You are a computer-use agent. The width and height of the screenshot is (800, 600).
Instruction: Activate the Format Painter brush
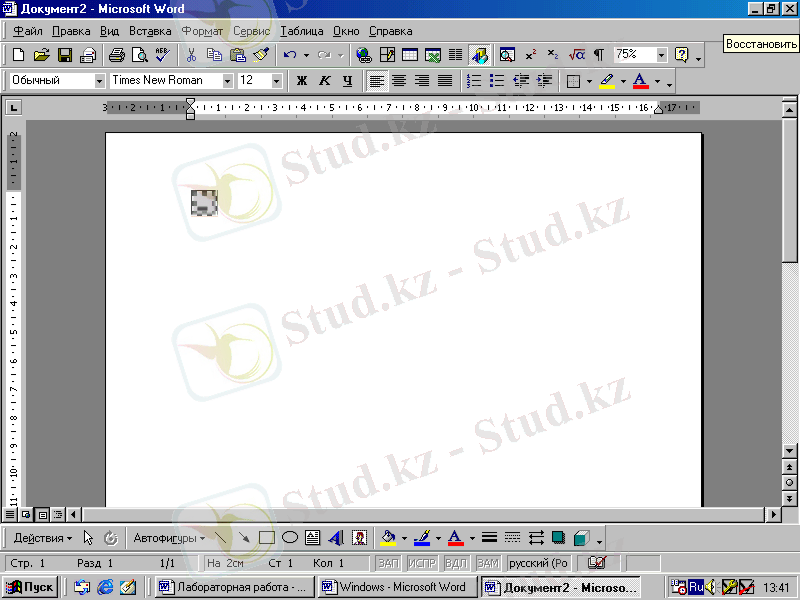coord(261,55)
